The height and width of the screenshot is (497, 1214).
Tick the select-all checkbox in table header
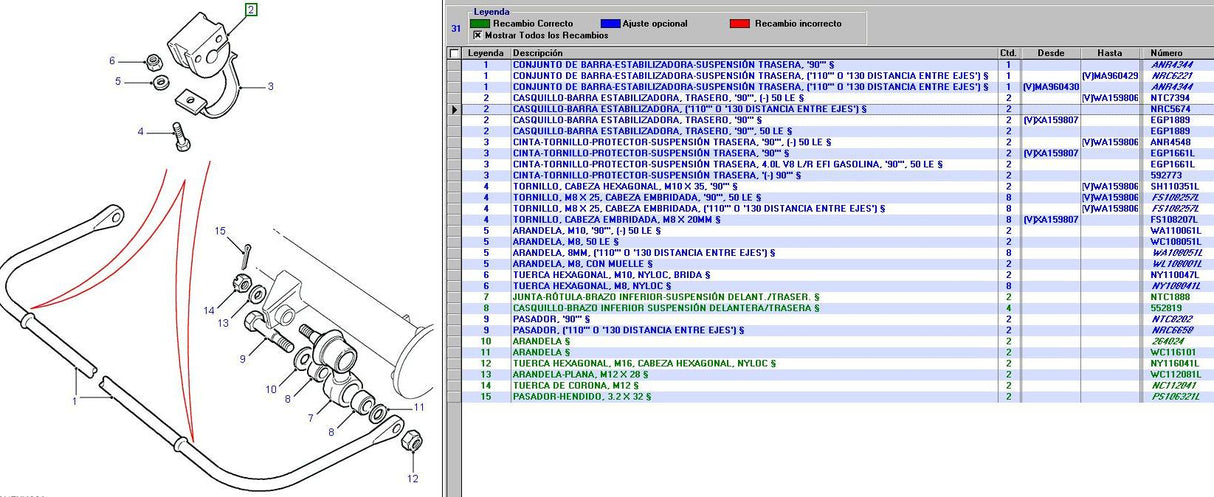456,53
